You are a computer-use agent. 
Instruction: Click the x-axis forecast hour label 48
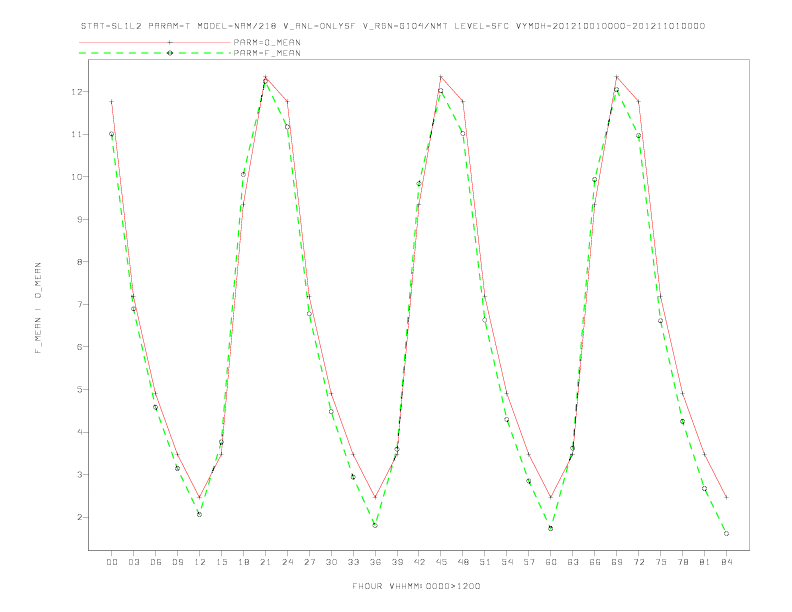pos(463,562)
